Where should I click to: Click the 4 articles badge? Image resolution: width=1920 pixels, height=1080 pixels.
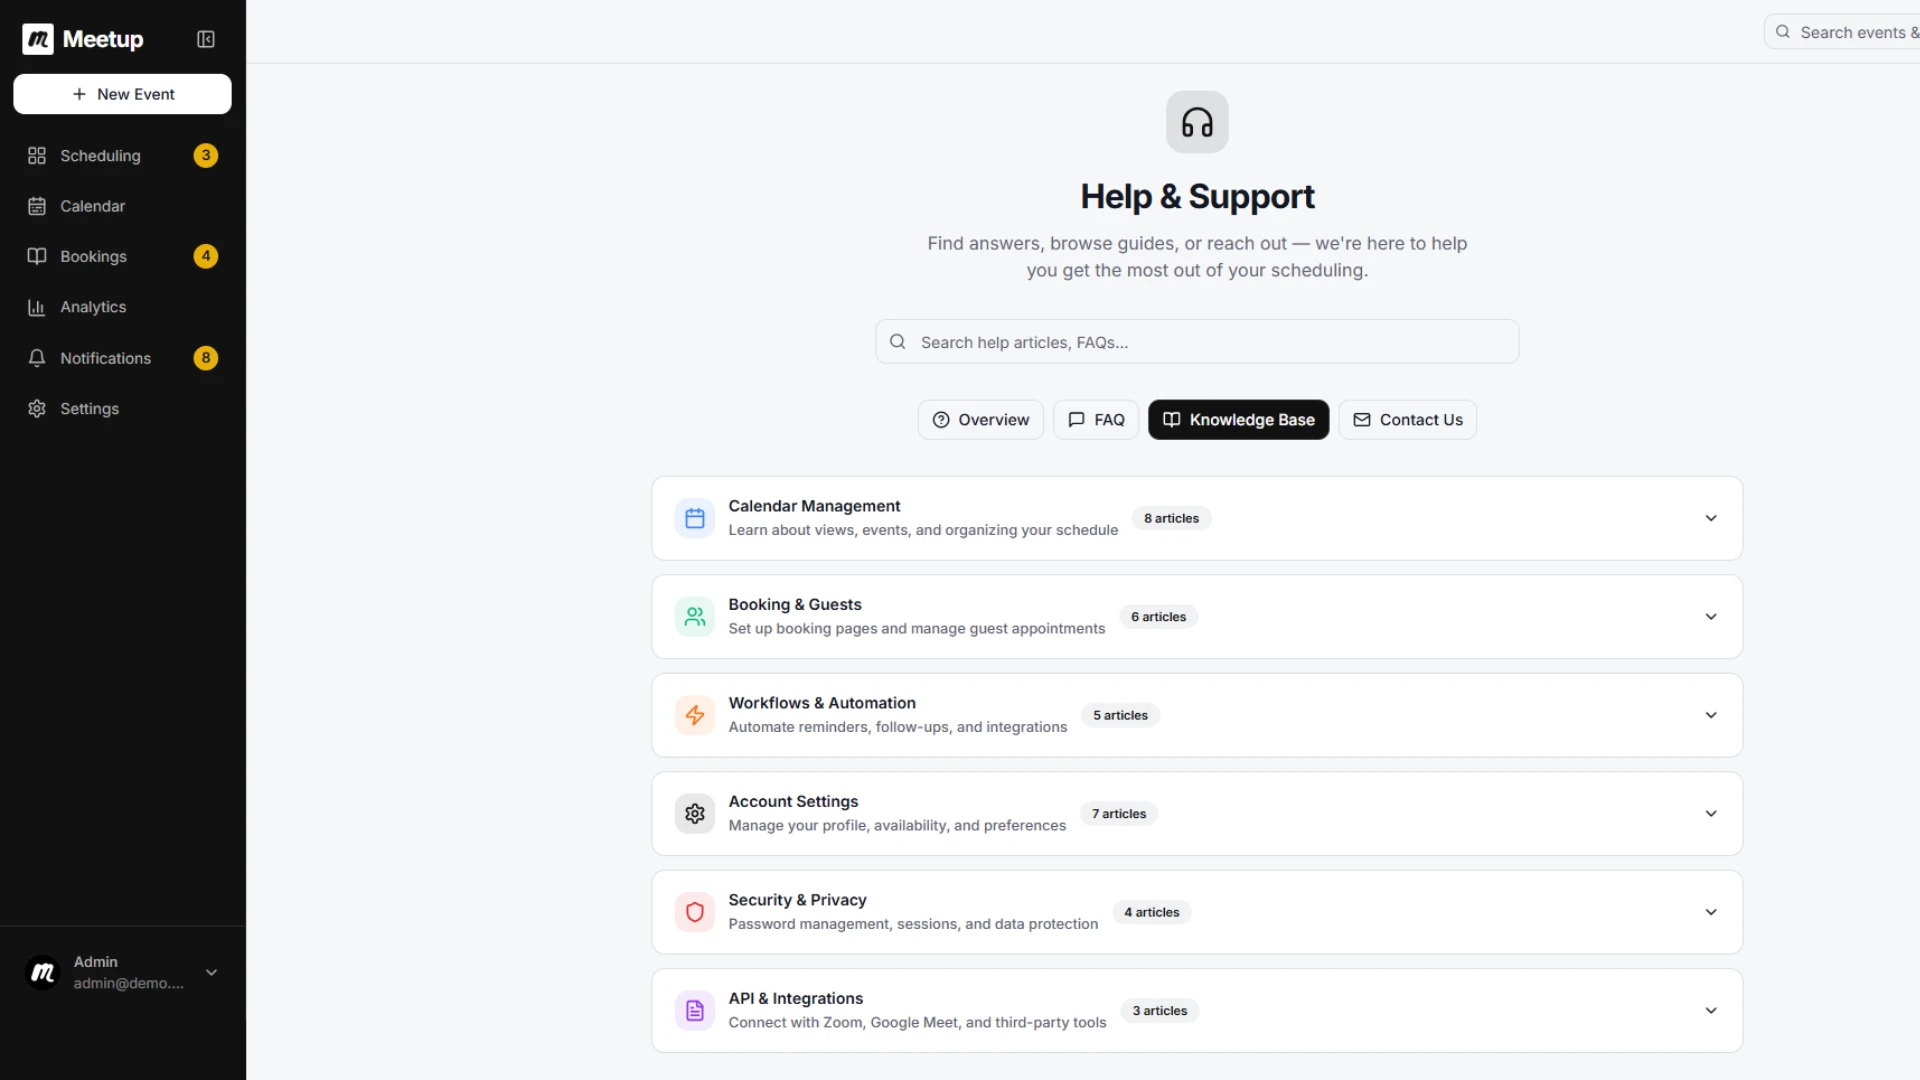coord(1151,912)
